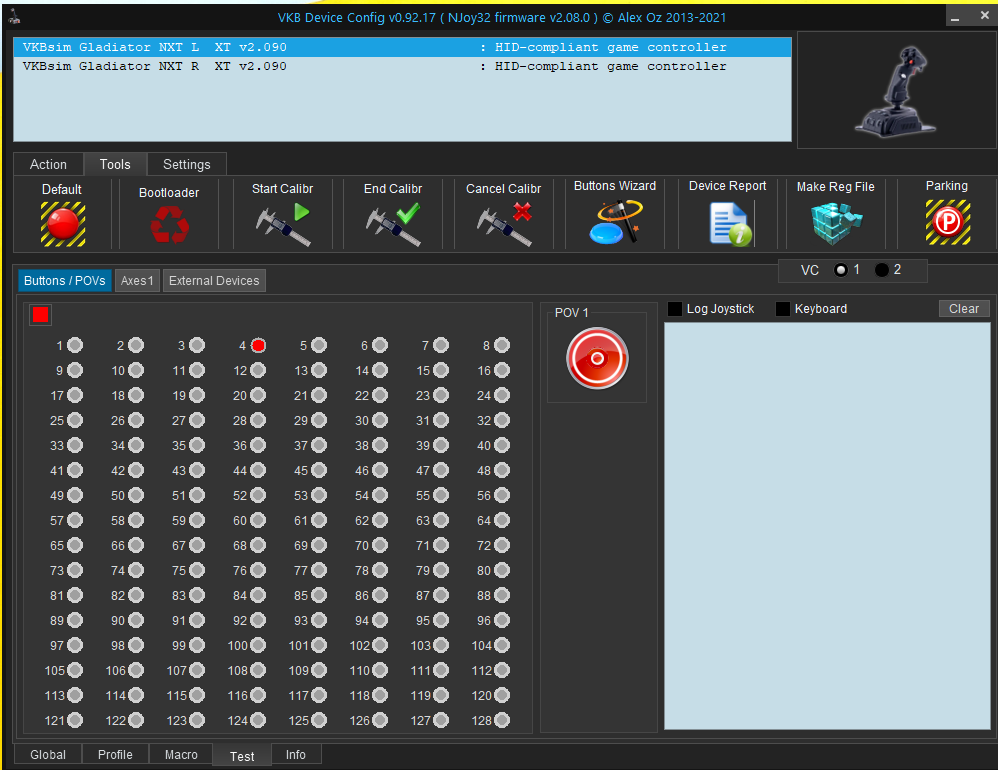
Task: Click button 44 indicator
Action: [x=258, y=470]
